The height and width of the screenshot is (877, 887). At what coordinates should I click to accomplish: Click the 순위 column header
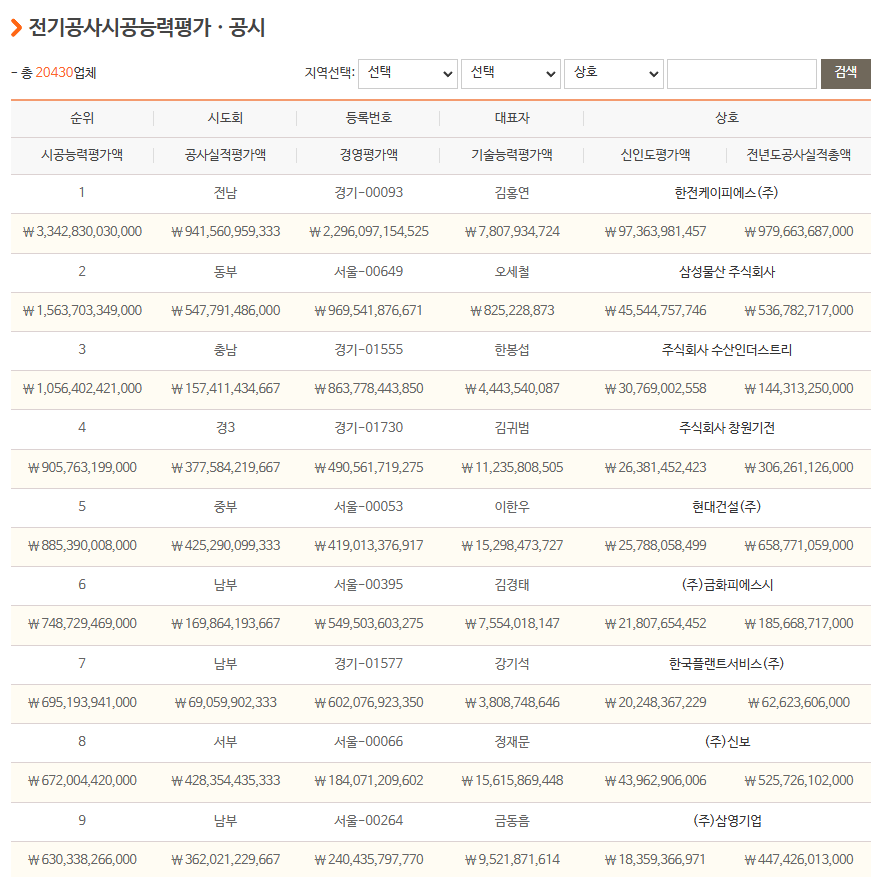coord(82,118)
